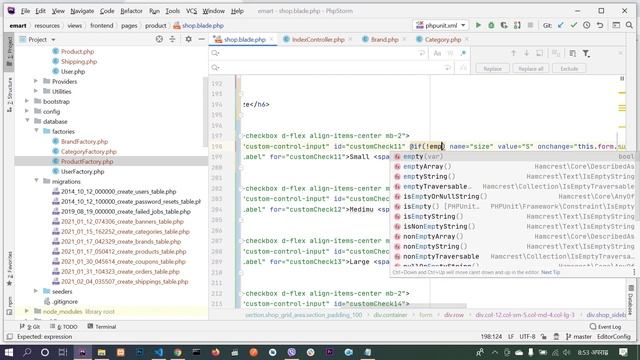Screen dimensions: 640x360
Task: Toggle Words option in search field
Action: pos(450,53)
